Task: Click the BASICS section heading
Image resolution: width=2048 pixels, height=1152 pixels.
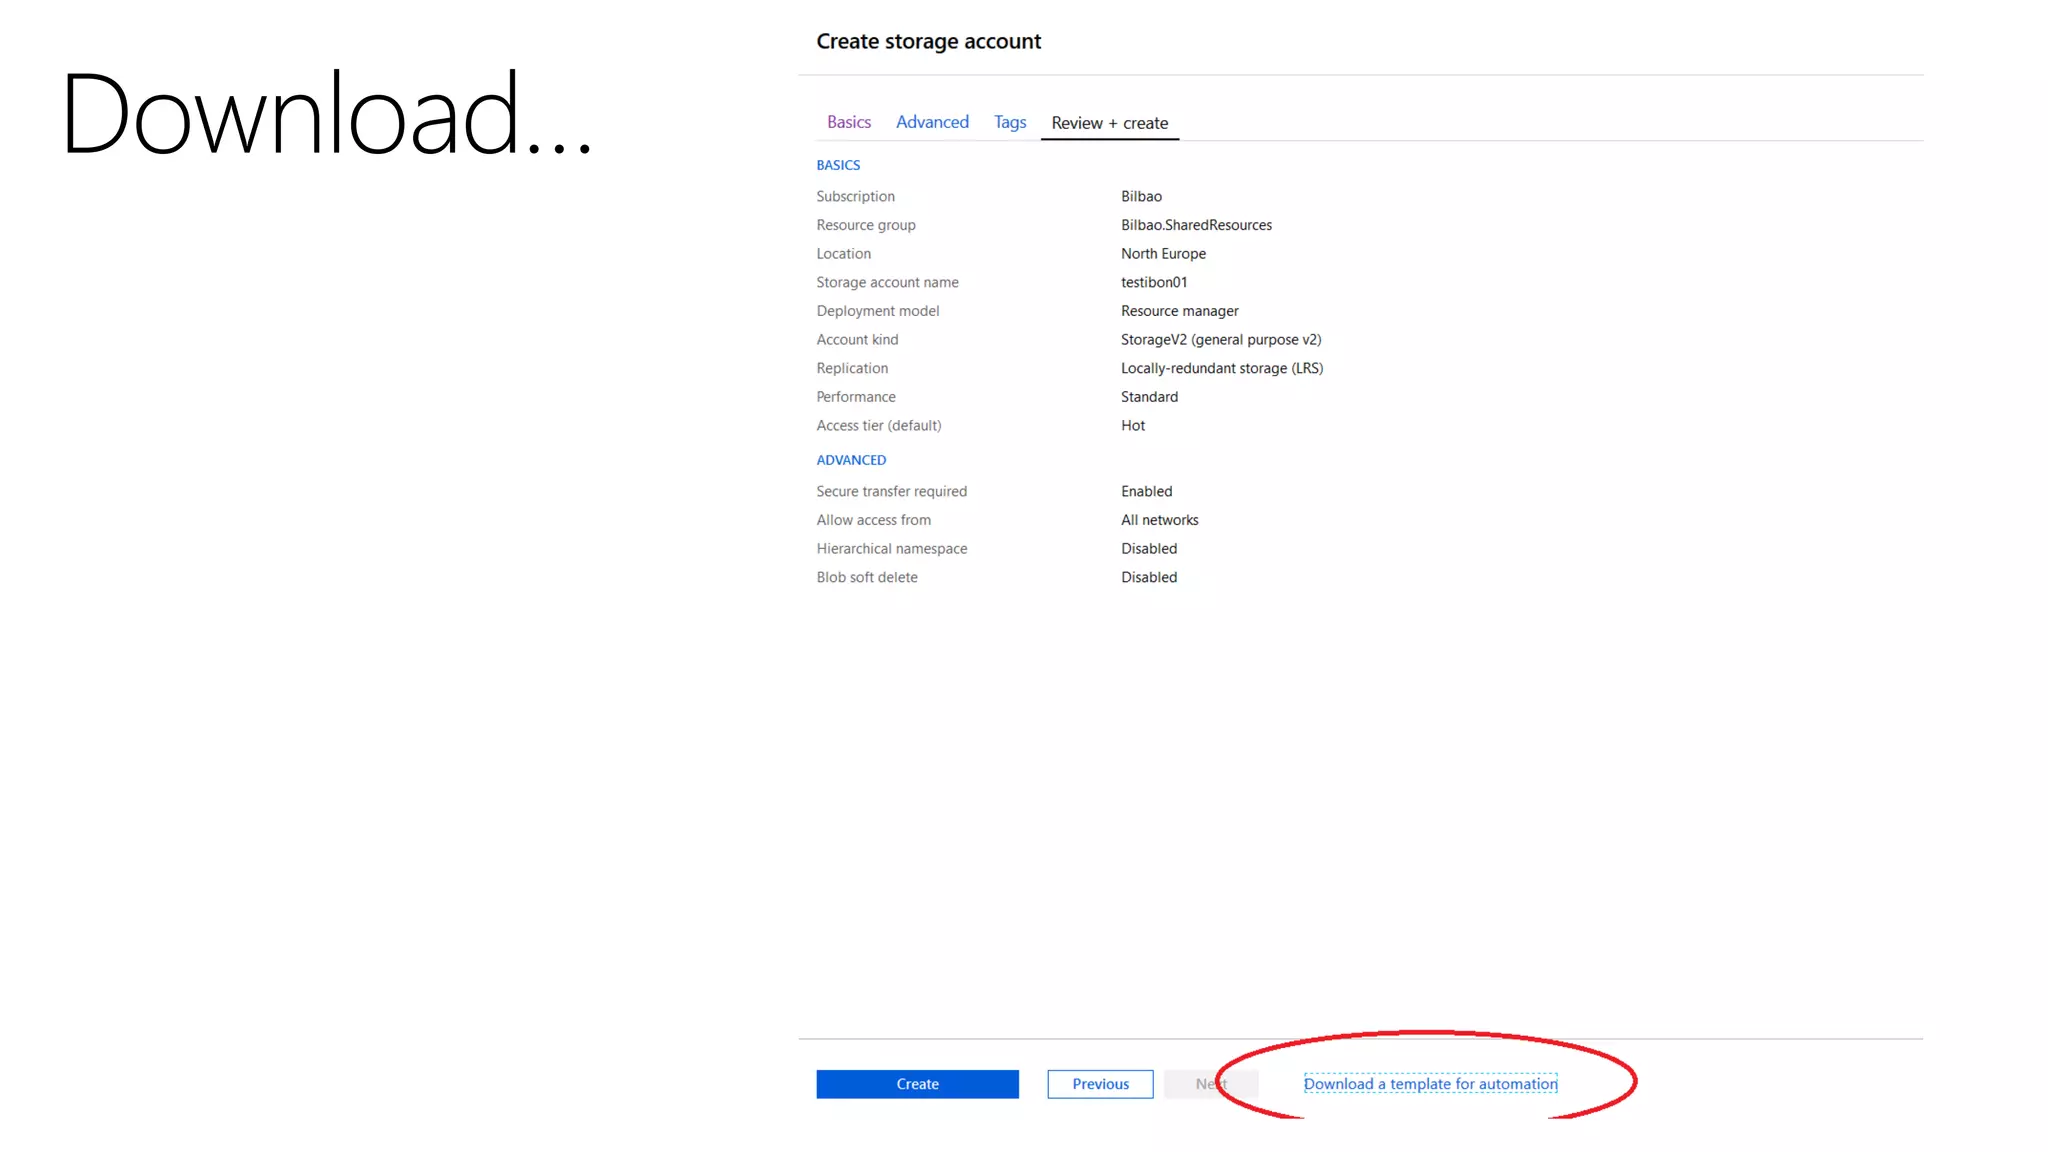Action: click(x=837, y=165)
